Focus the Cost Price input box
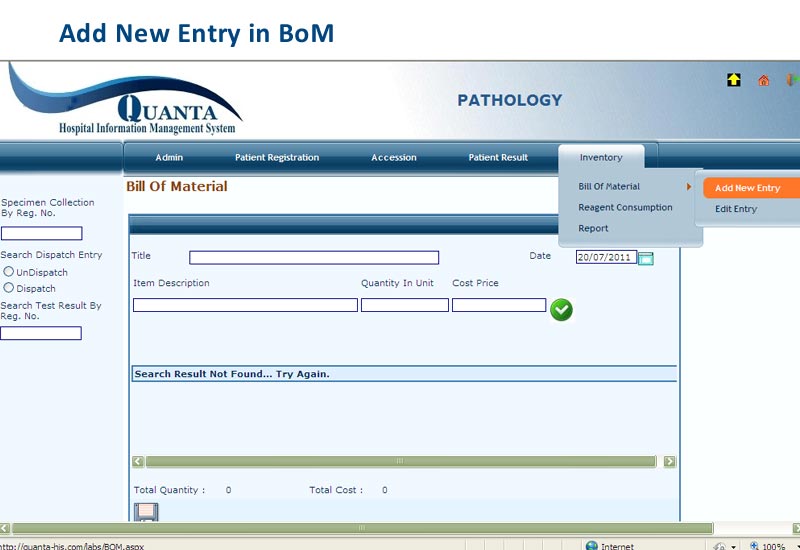This screenshot has width=800, height=550. [x=499, y=305]
